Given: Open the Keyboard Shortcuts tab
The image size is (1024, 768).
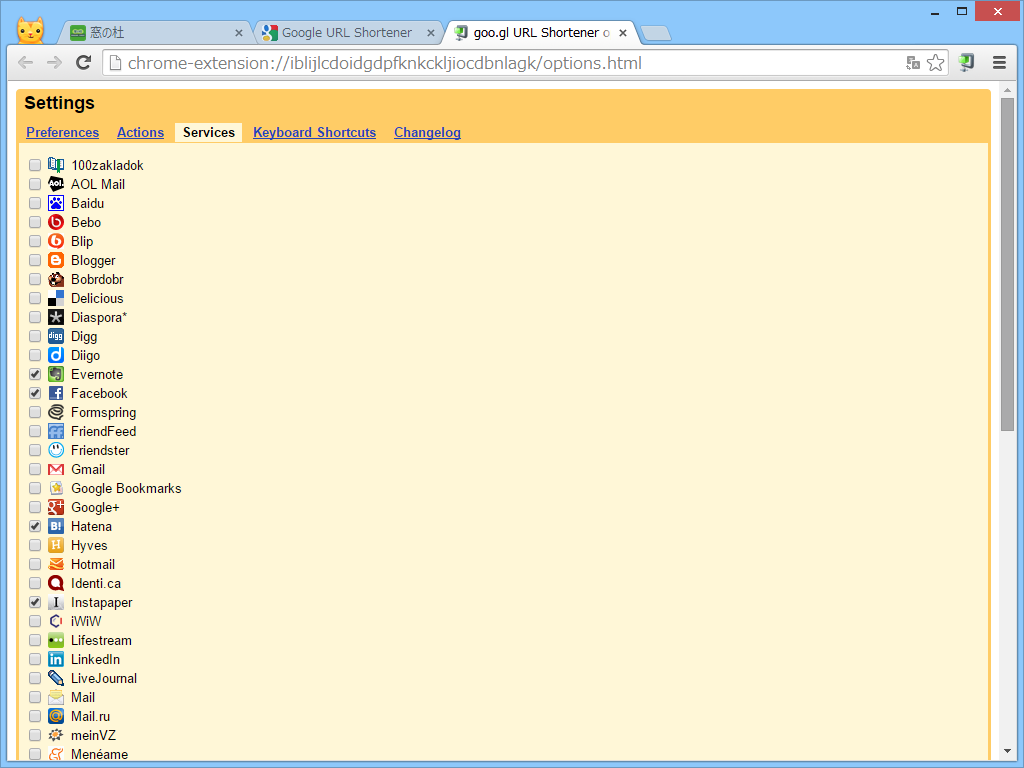Looking at the screenshot, I should (315, 133).
